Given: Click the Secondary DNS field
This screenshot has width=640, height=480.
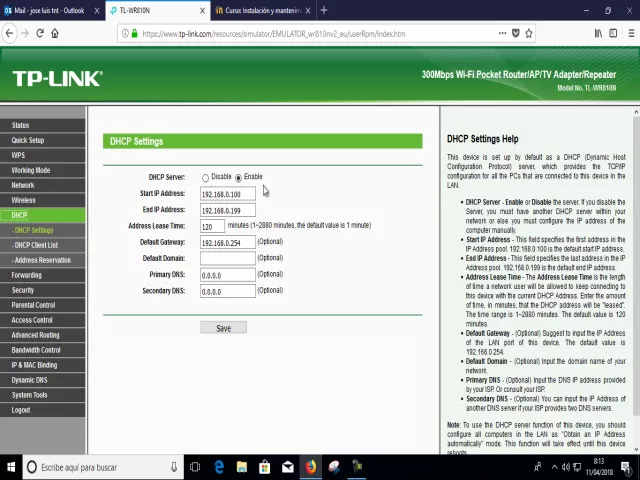Looking at the screenshot, I should coord(228,291).
